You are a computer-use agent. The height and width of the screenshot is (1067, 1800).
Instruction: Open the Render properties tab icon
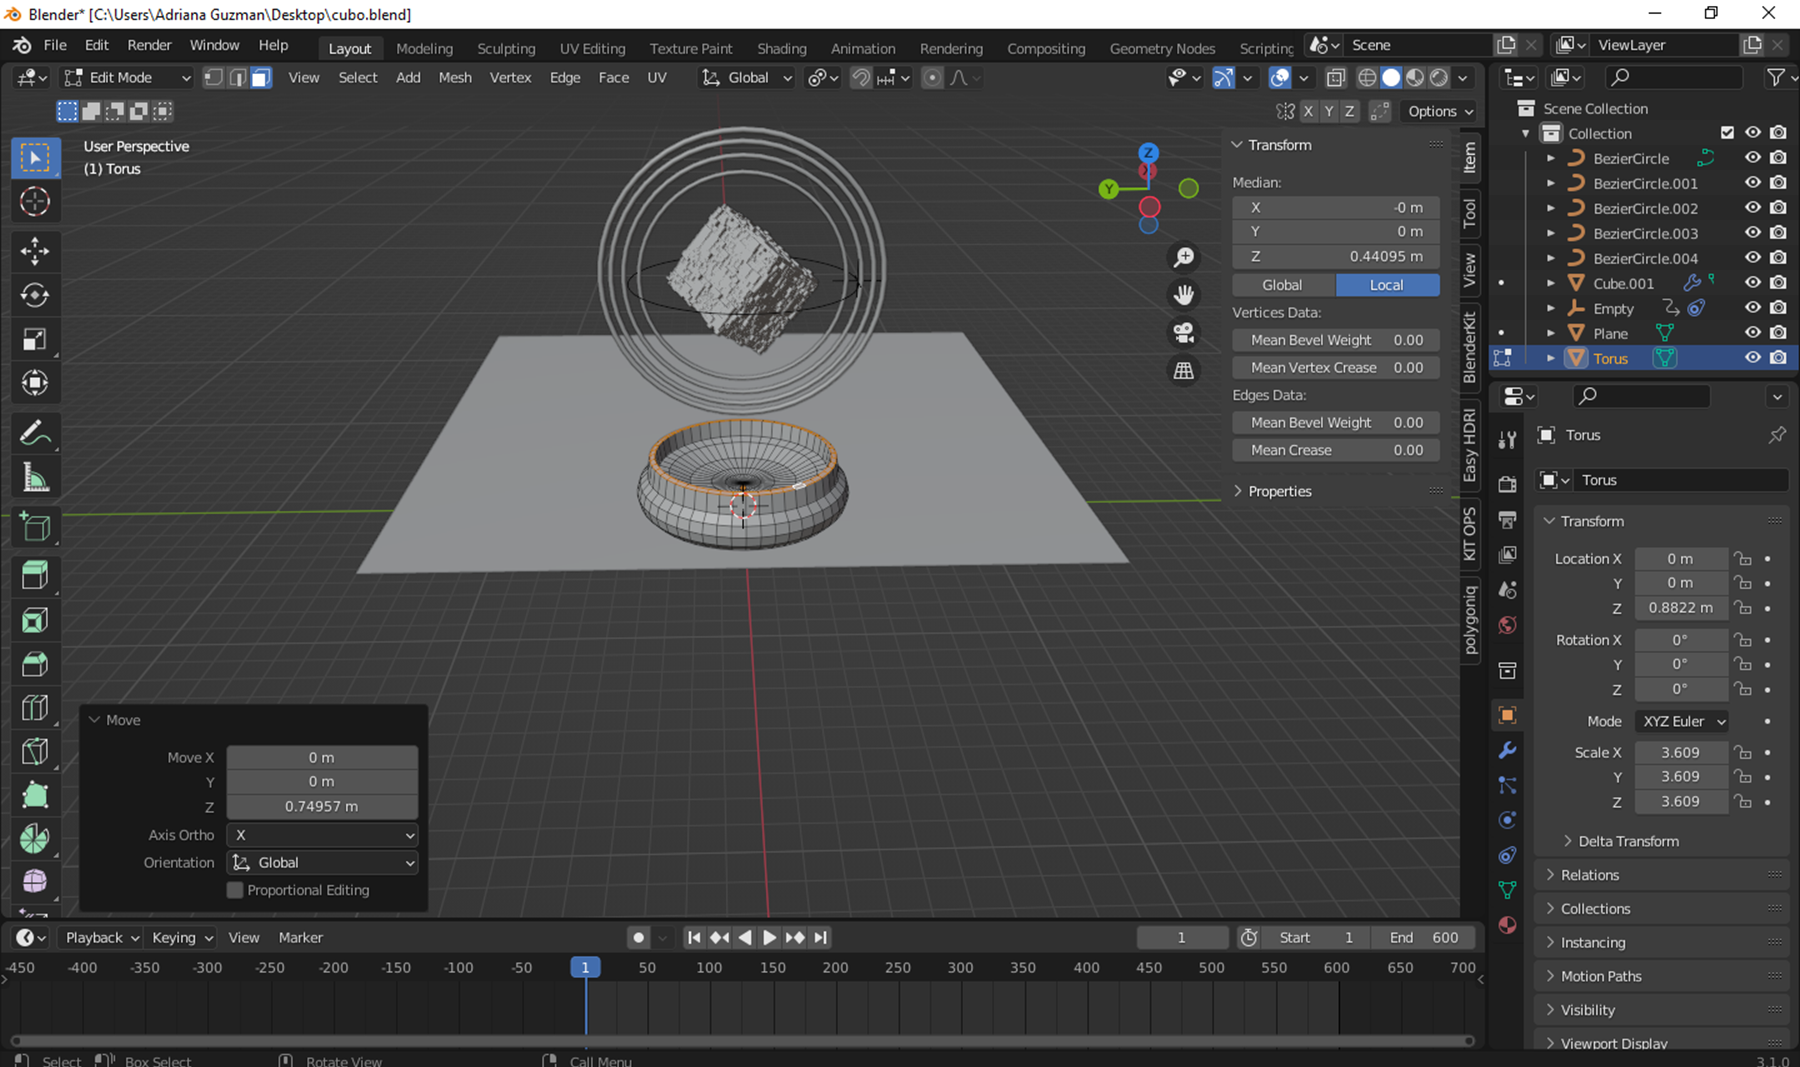1508,485
